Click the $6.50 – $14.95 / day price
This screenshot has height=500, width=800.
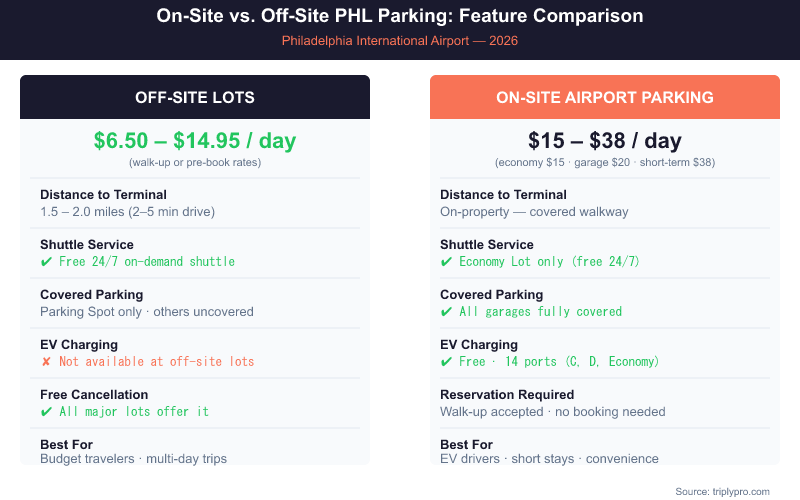(x=195, y=141)
